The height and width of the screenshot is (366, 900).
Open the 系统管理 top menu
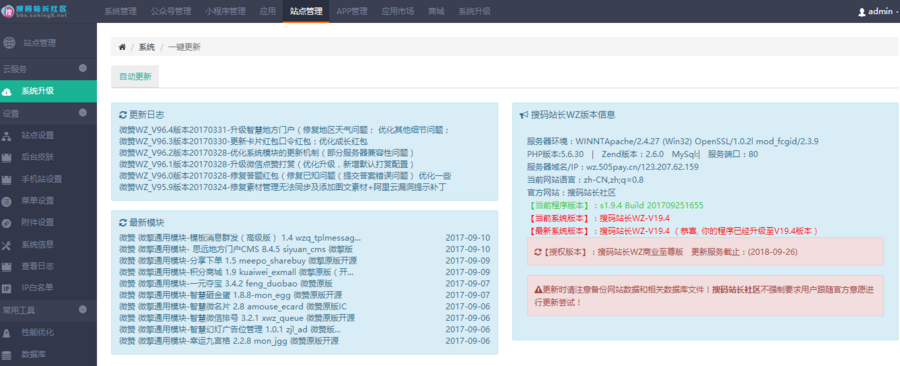pyautogui.click(x=121, y=11)
